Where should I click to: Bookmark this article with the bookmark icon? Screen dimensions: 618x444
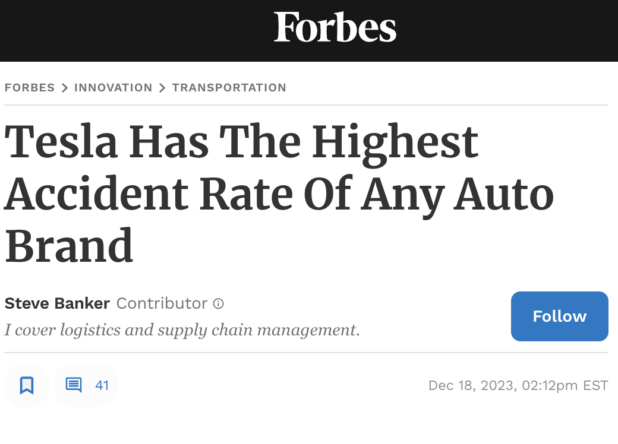click(x=27, y=385)
